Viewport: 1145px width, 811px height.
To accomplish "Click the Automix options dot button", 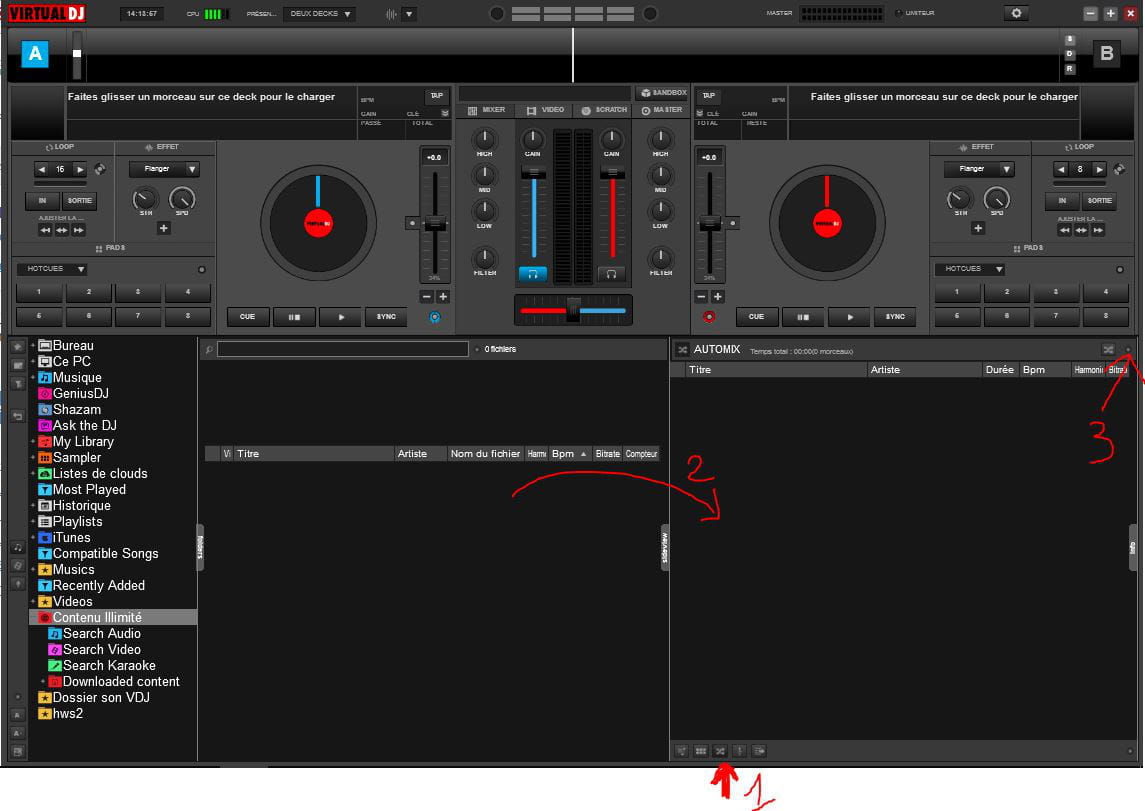I will [1128, 350].
